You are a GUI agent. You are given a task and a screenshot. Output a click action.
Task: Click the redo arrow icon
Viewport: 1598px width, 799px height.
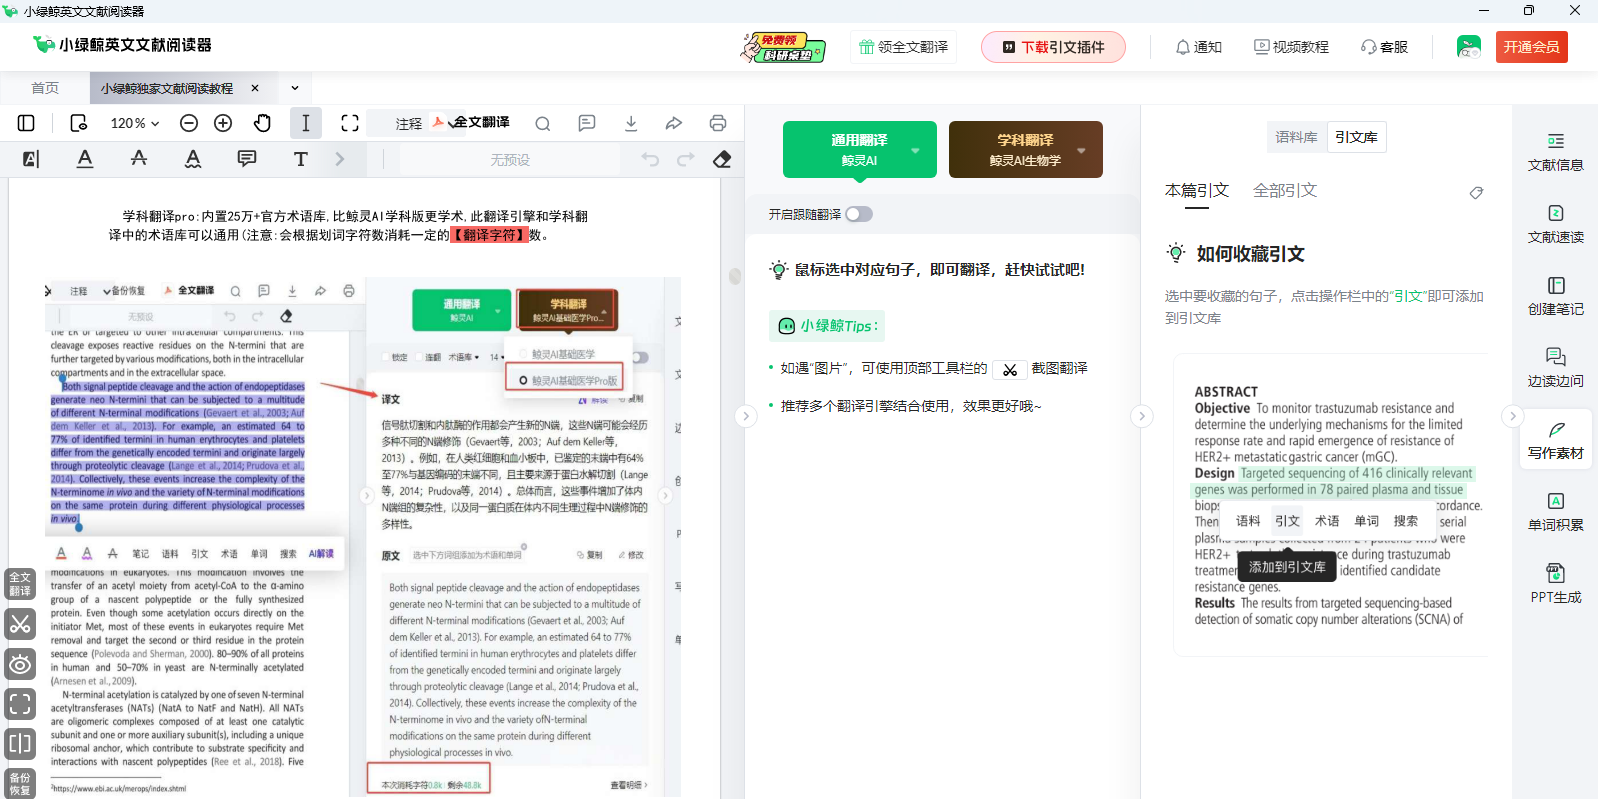(686, 159)
